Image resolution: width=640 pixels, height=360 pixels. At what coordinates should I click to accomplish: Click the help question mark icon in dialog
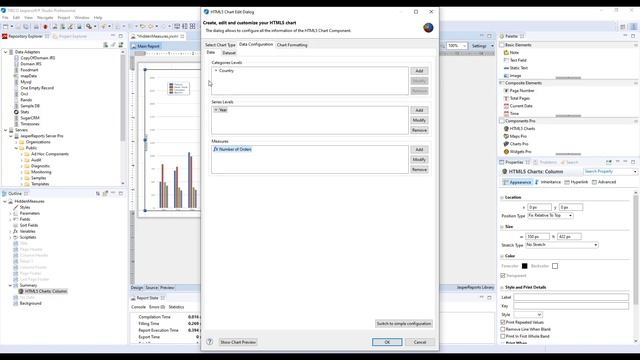(210, 342)
